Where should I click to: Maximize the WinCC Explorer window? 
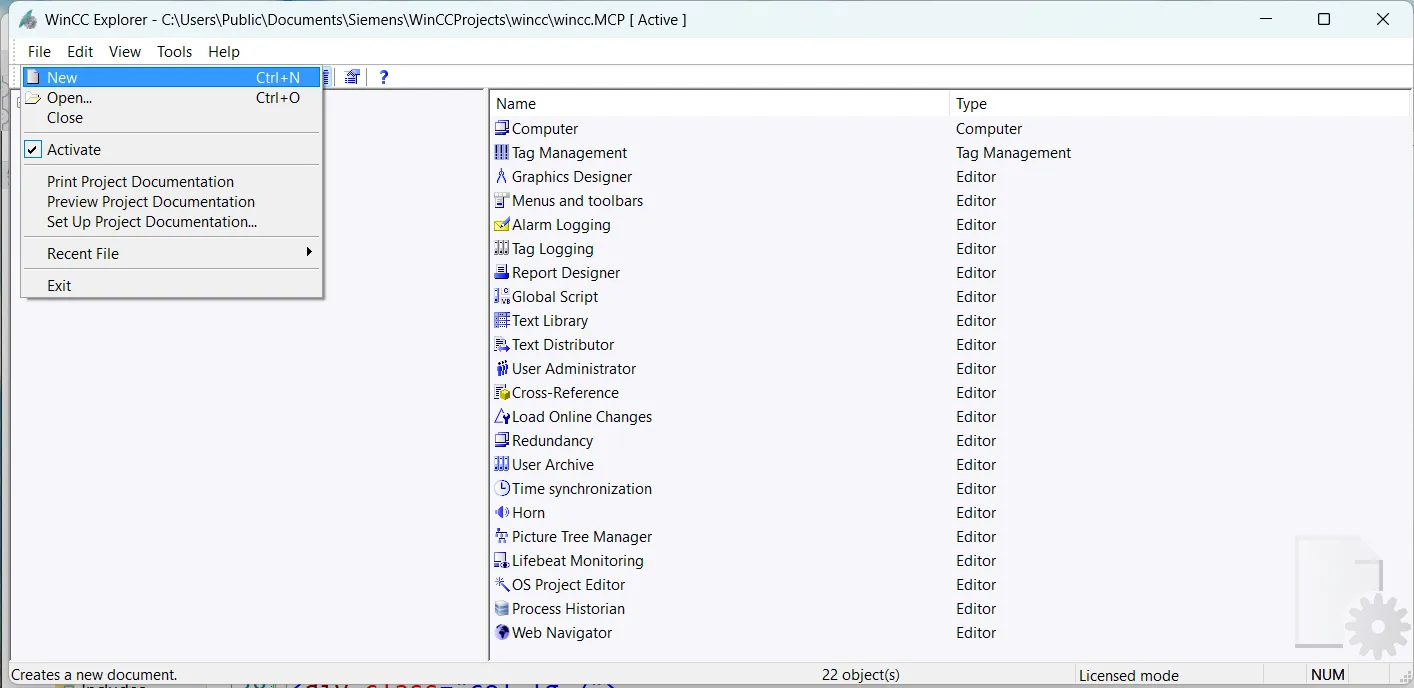point(1324,19)
